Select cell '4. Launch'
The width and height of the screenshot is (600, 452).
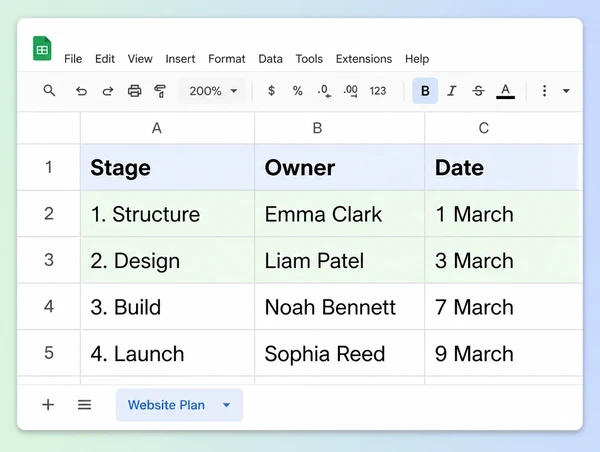(x=168, y=353)
